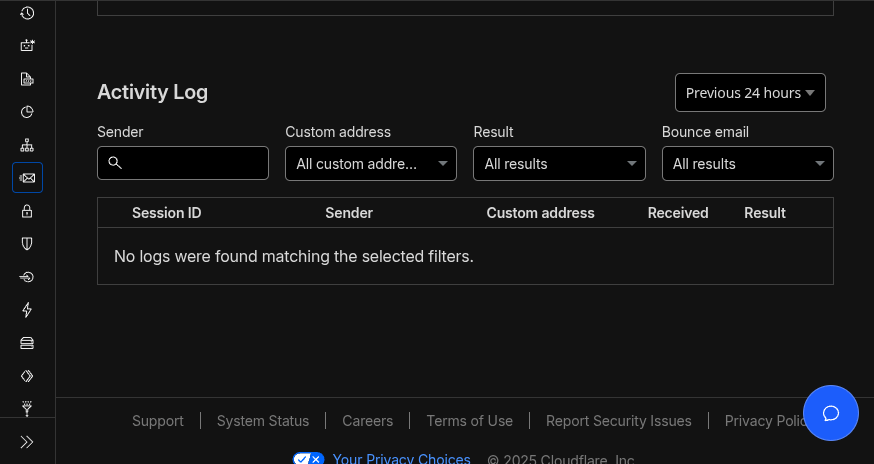
Task: Open the Email routing sidebar icon
Action: tap(27, 178)
